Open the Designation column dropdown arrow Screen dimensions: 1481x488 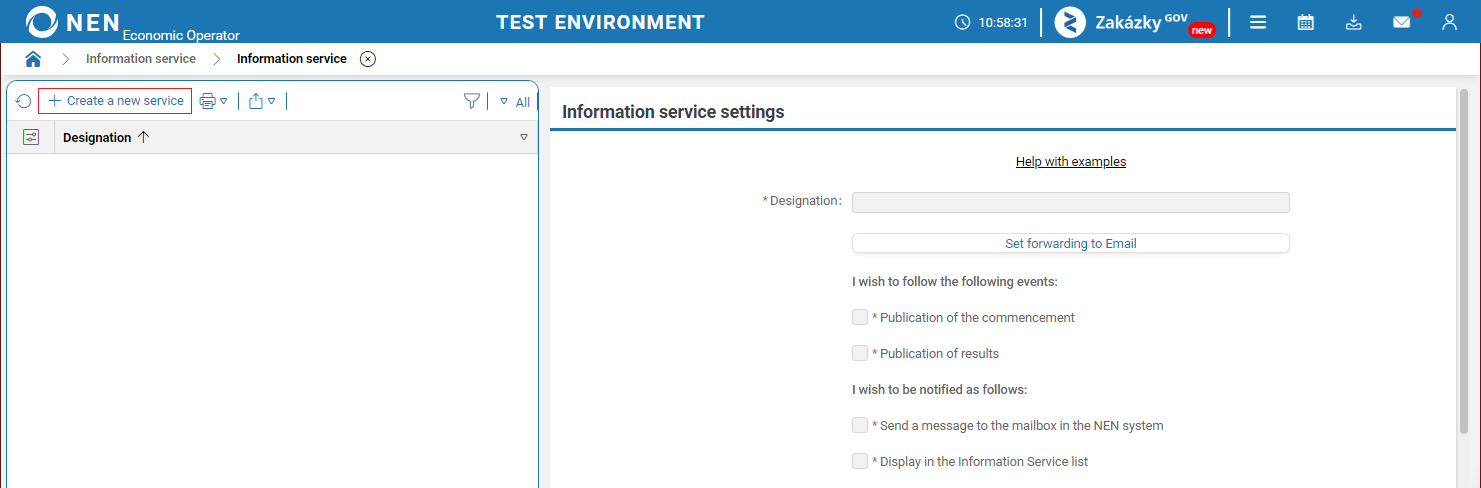pos(524,137)
